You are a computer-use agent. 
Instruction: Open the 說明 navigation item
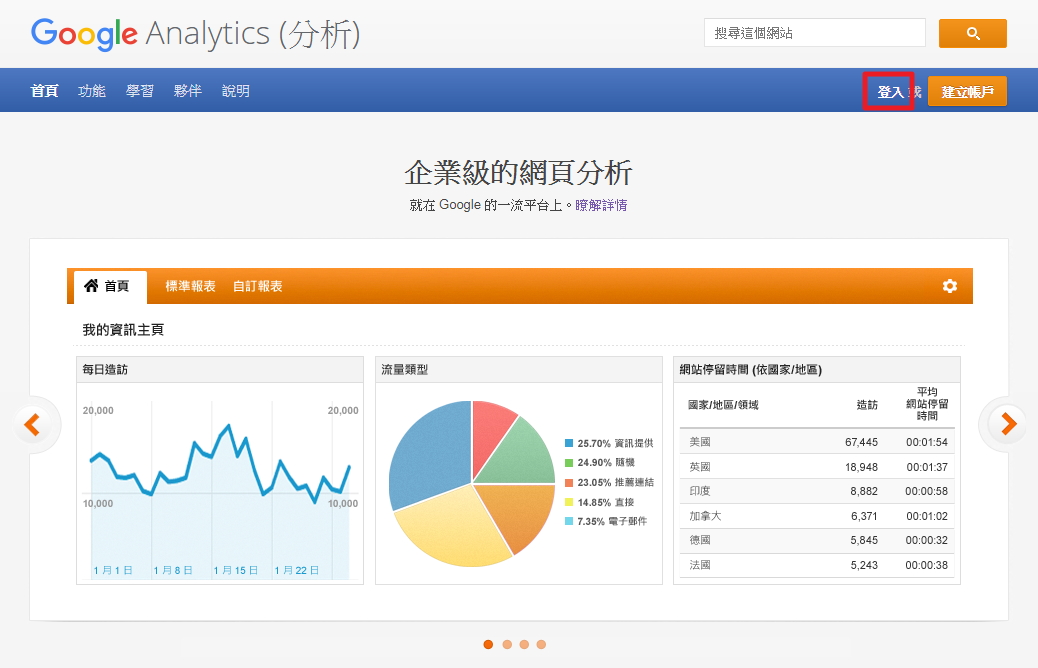coord(236,91)
